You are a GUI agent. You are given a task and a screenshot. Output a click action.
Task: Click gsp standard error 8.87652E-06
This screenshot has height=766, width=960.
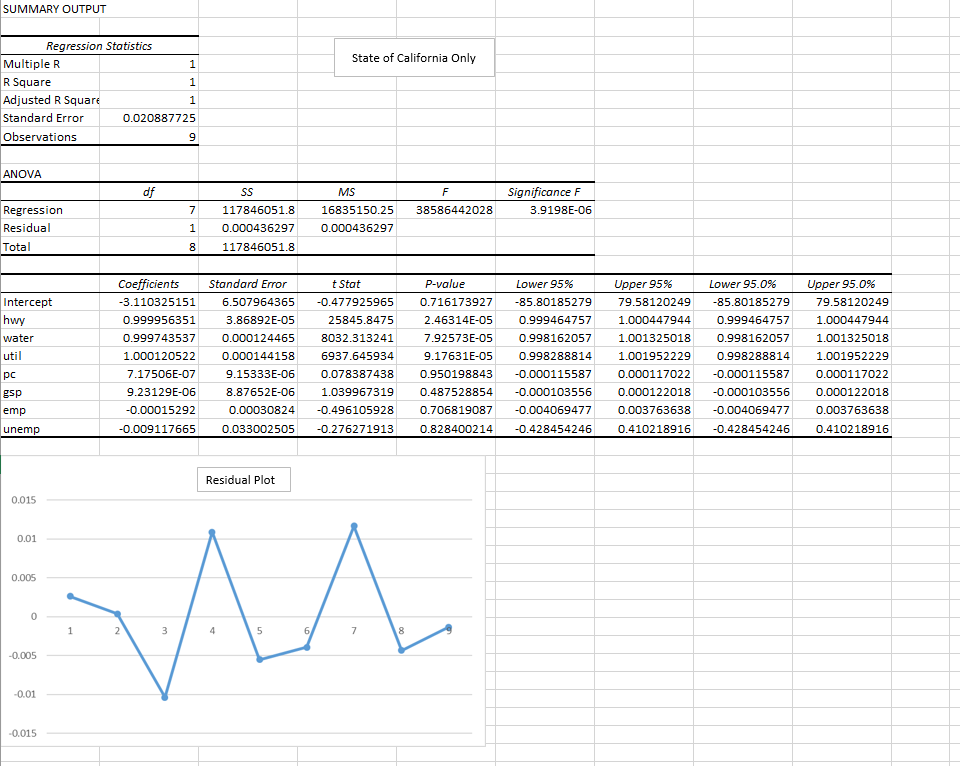tap(248, 392)
